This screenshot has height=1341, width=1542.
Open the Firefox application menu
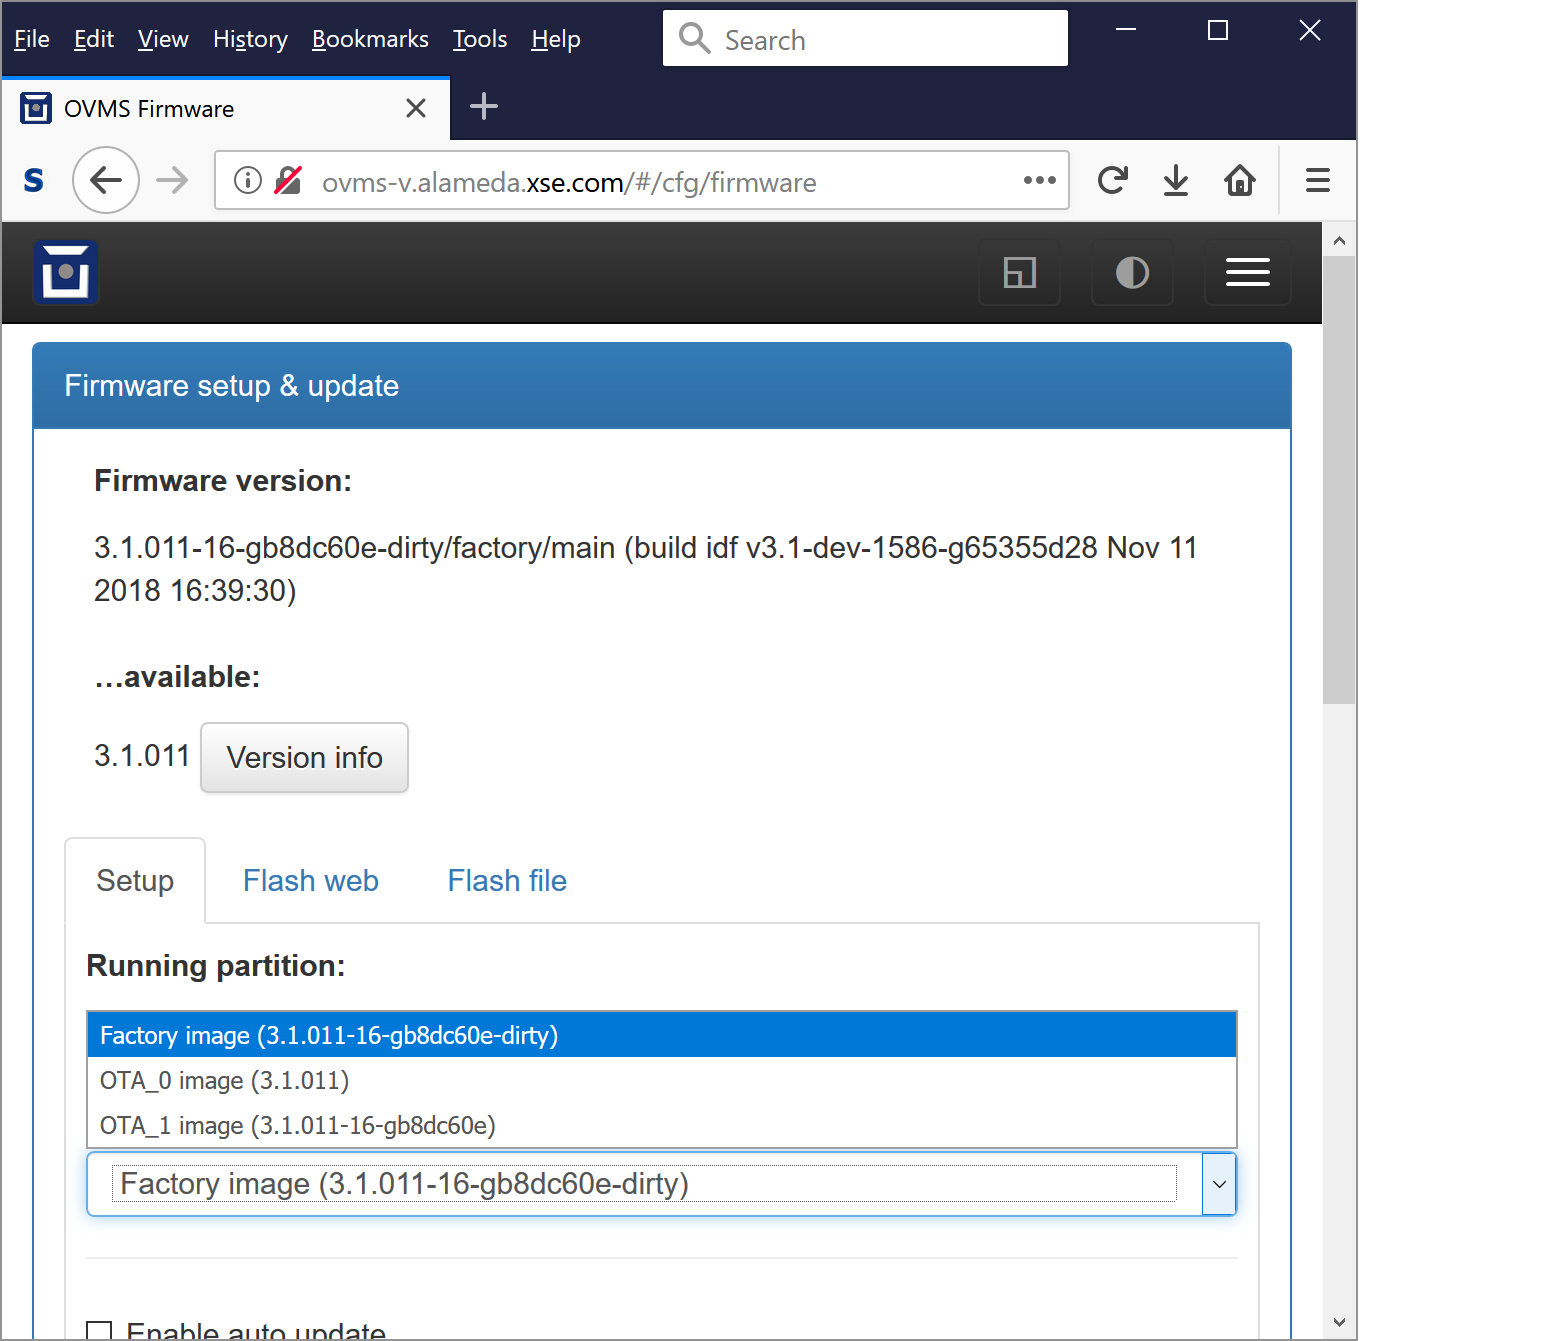[x=1317, y=181]
